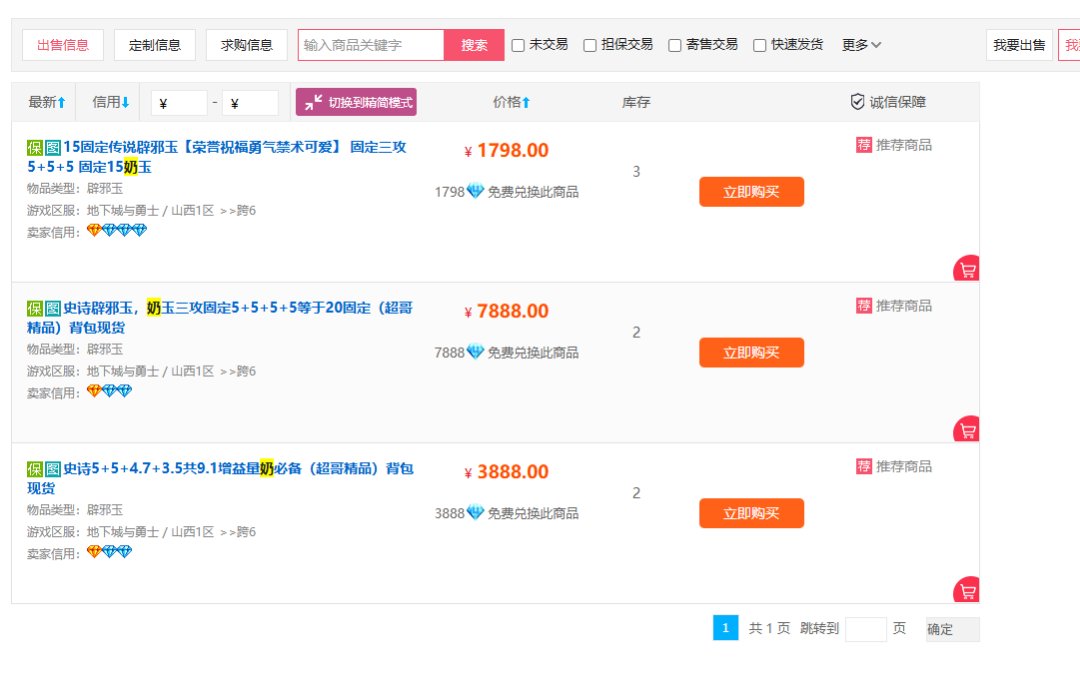Click cart icon on the 3888.00 listing
This screenshot has height=687, width=1080.
click(967, 591)
